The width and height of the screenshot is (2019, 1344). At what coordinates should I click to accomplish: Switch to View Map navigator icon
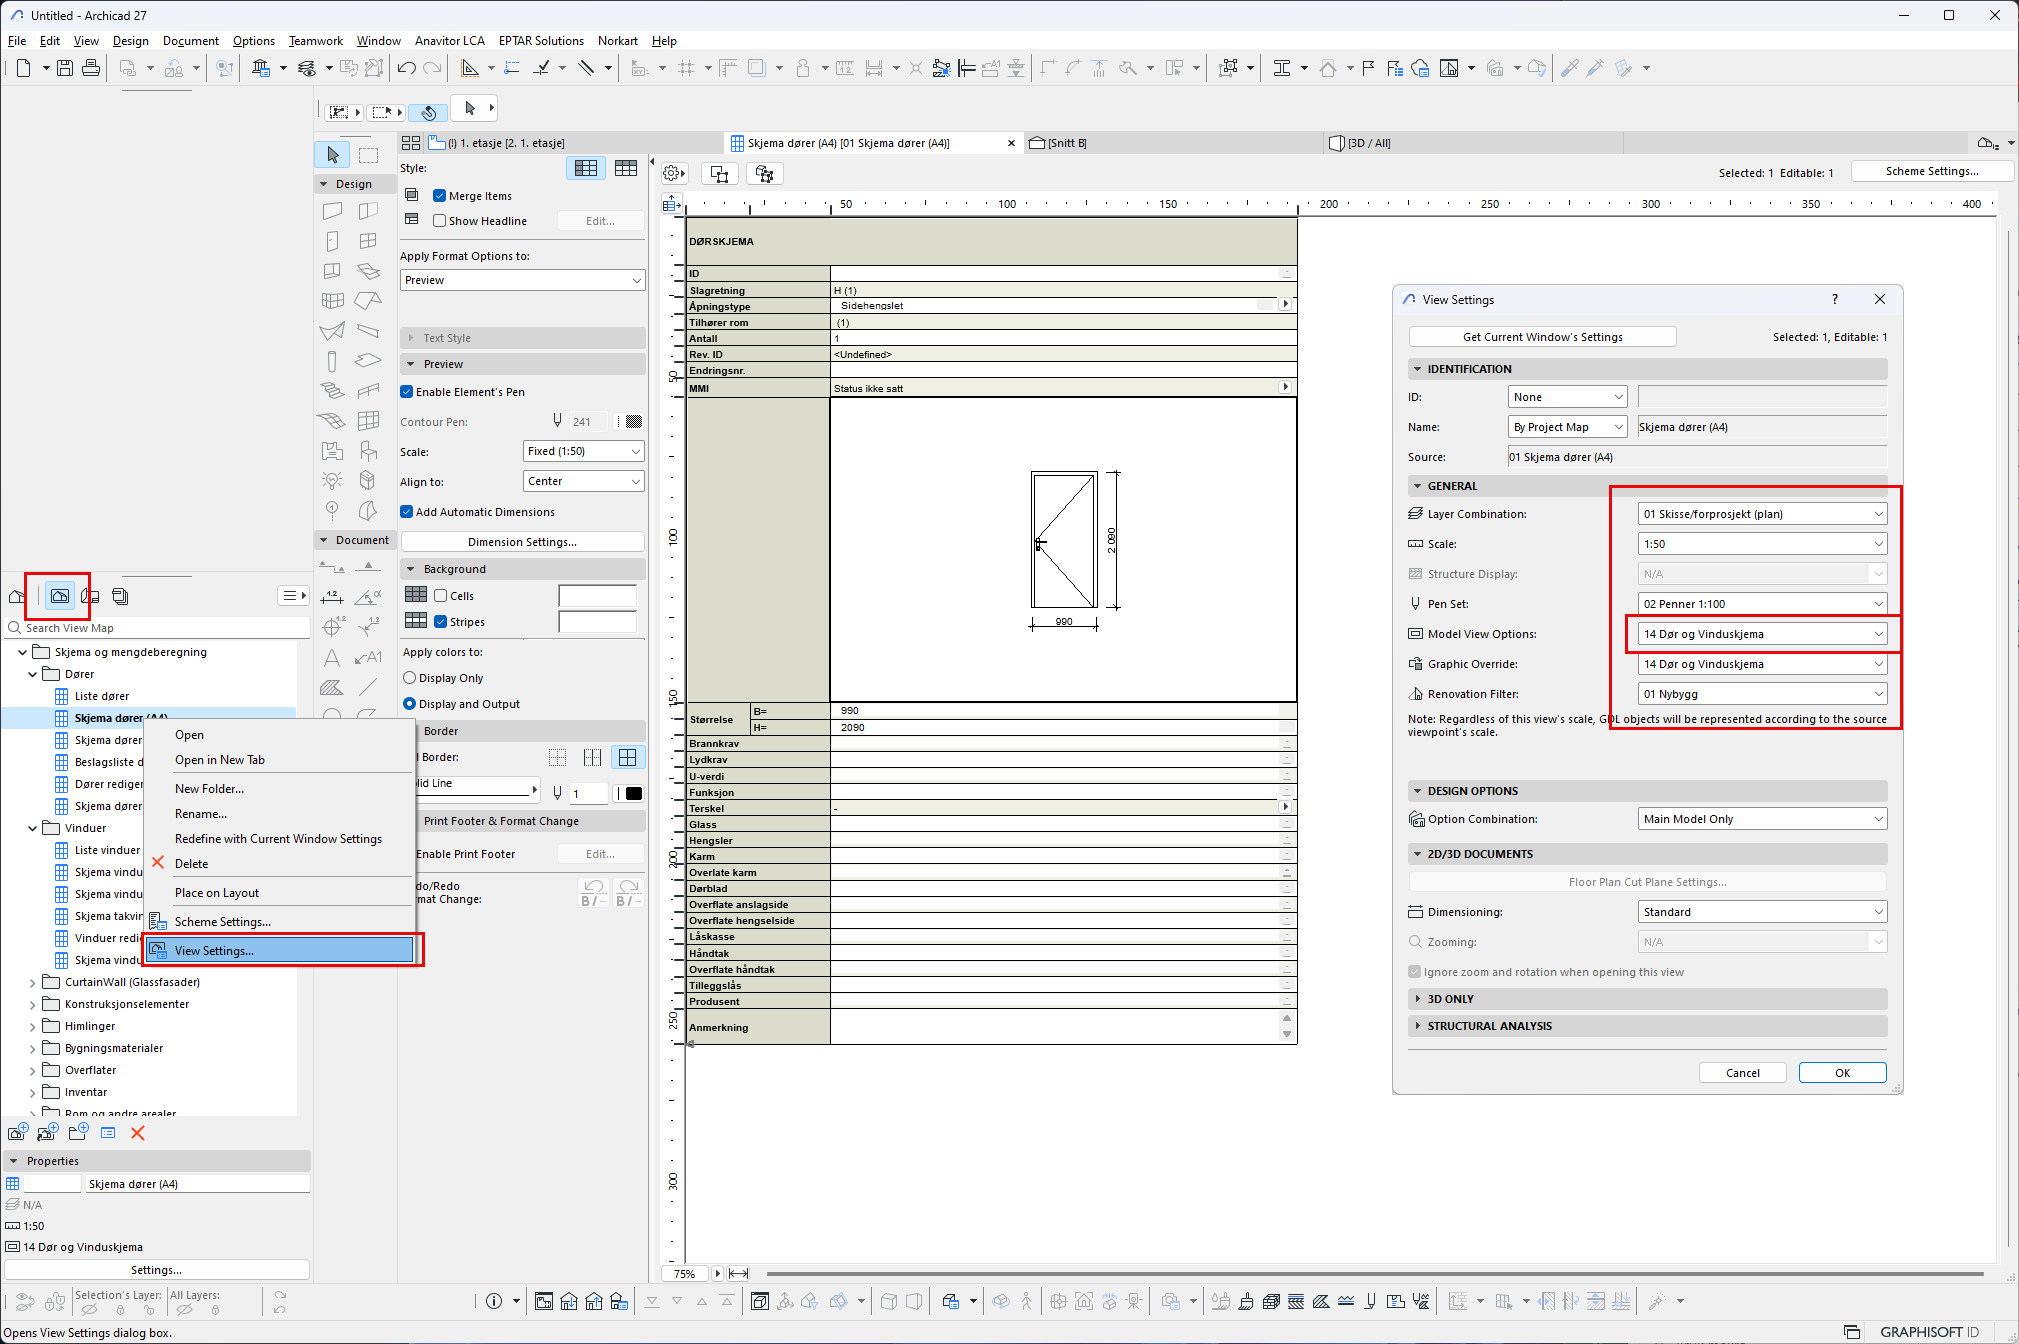click(60, 596)
